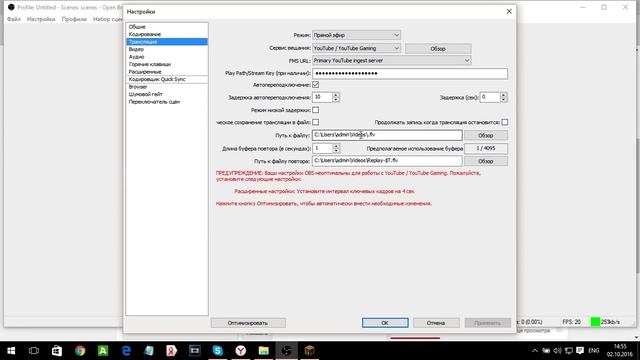640x360 pixels.
Task: Click into the Путь к файлу field
Action: [387, 135]
